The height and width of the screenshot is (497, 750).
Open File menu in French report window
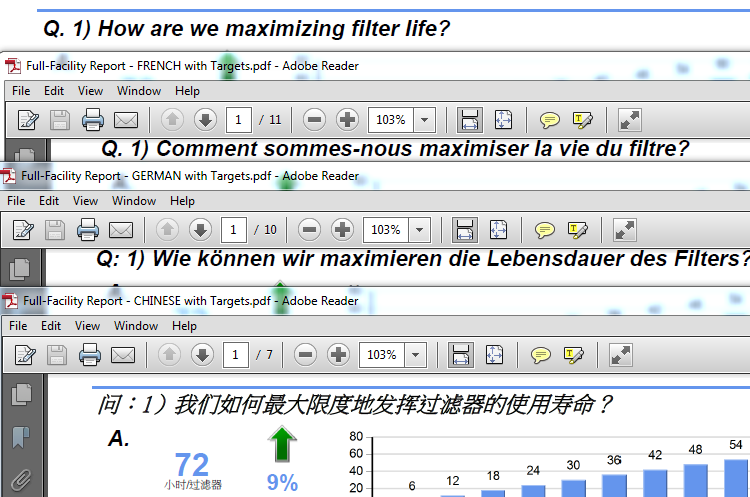tap(21, 91)
